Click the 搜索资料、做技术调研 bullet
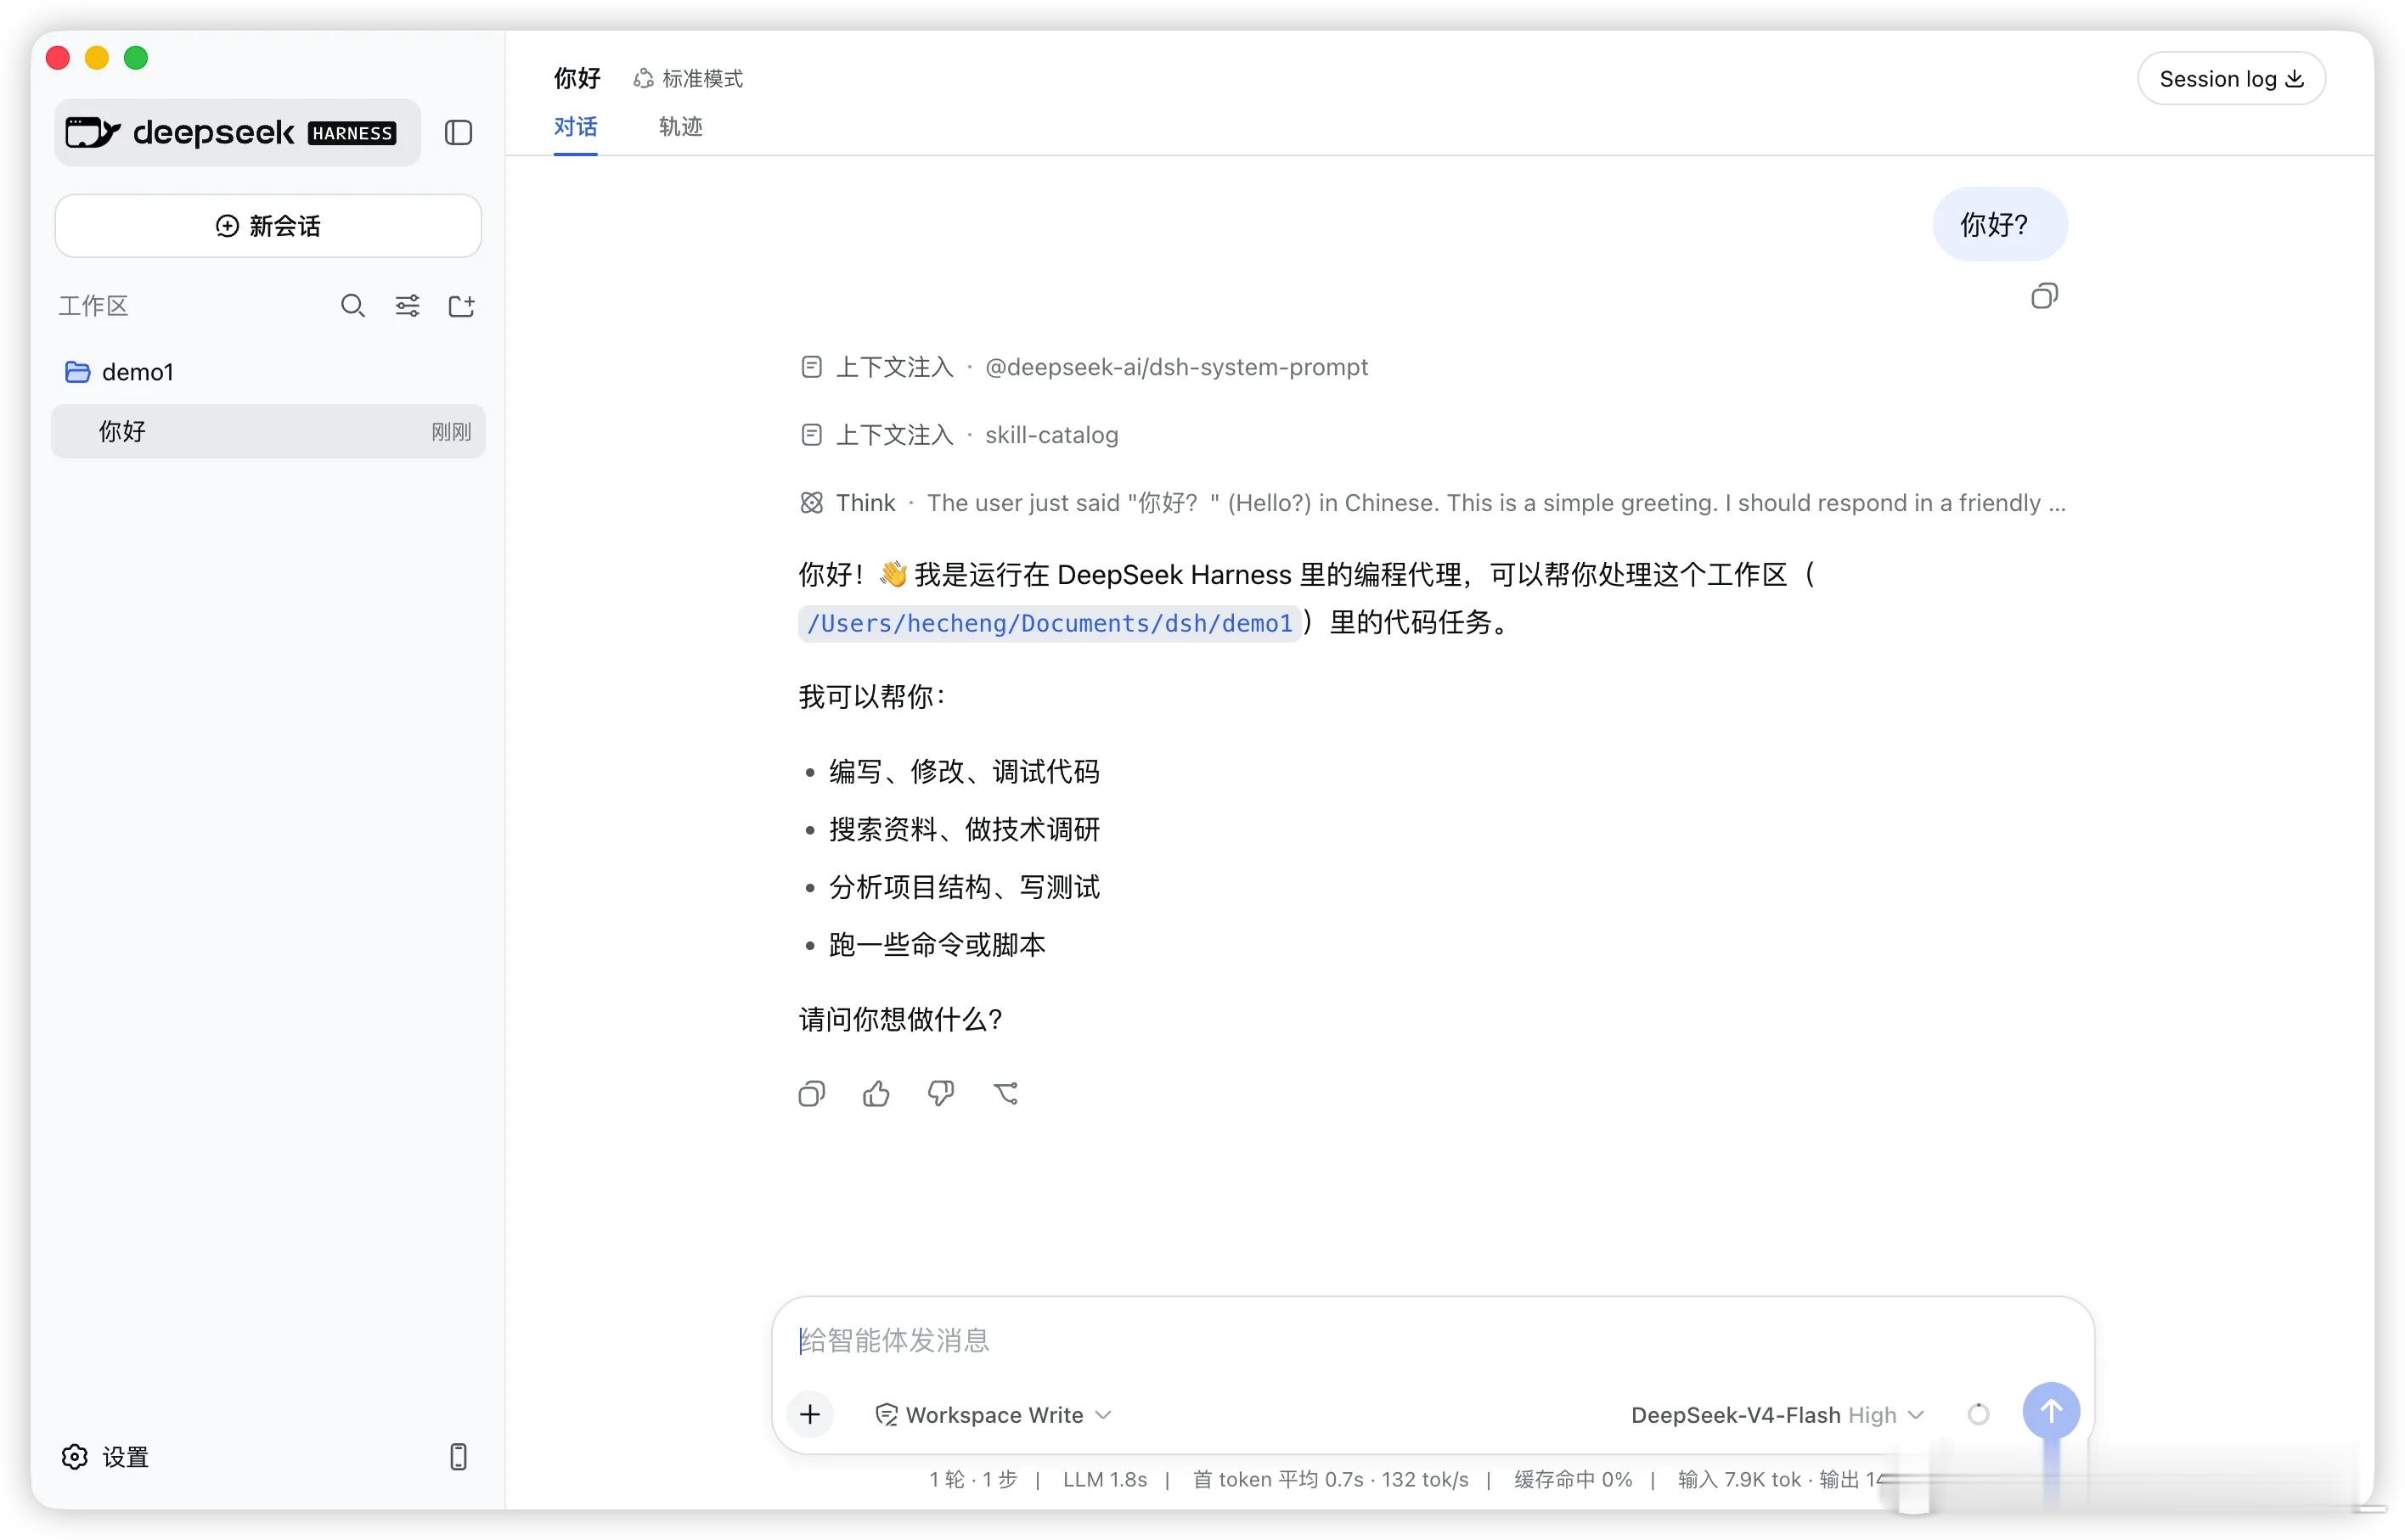Viewport: 2405px width, 1540px height. (x=964, y=830)
